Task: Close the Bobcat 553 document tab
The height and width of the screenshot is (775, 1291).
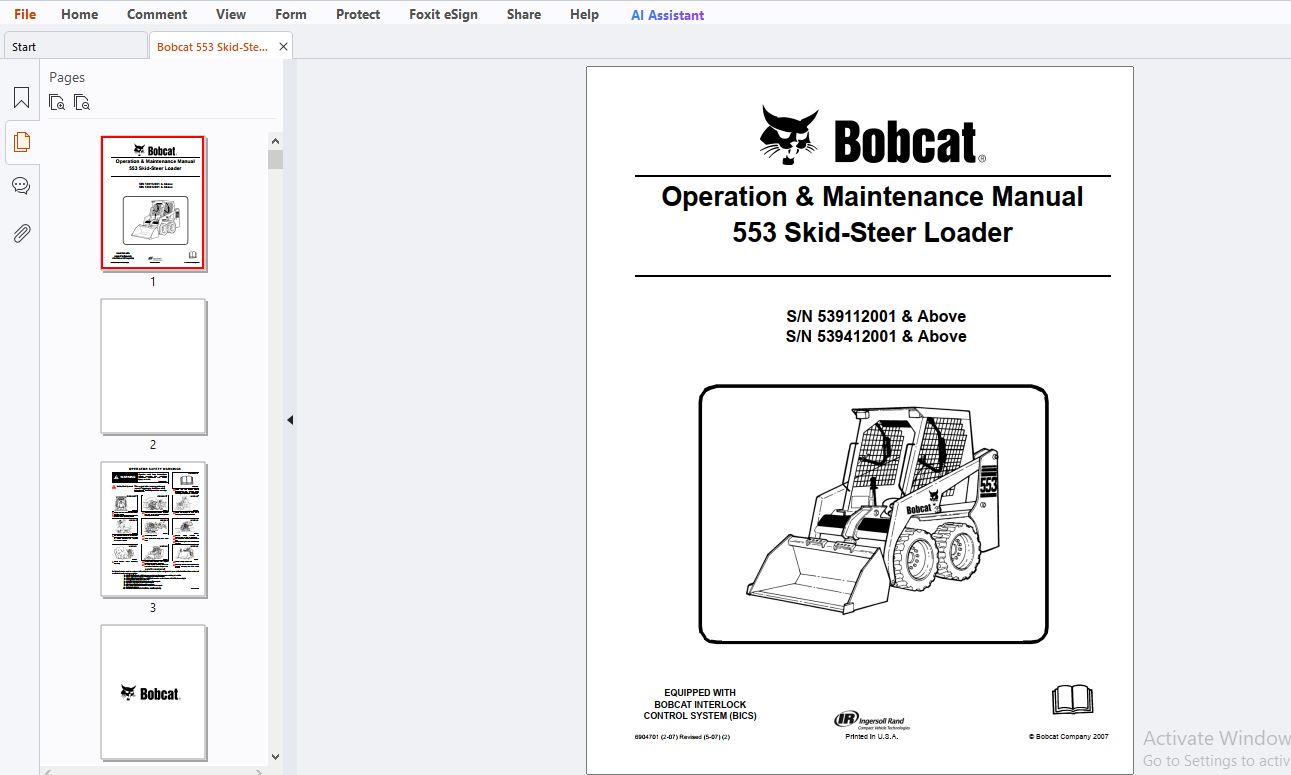Action: [283, 46]
